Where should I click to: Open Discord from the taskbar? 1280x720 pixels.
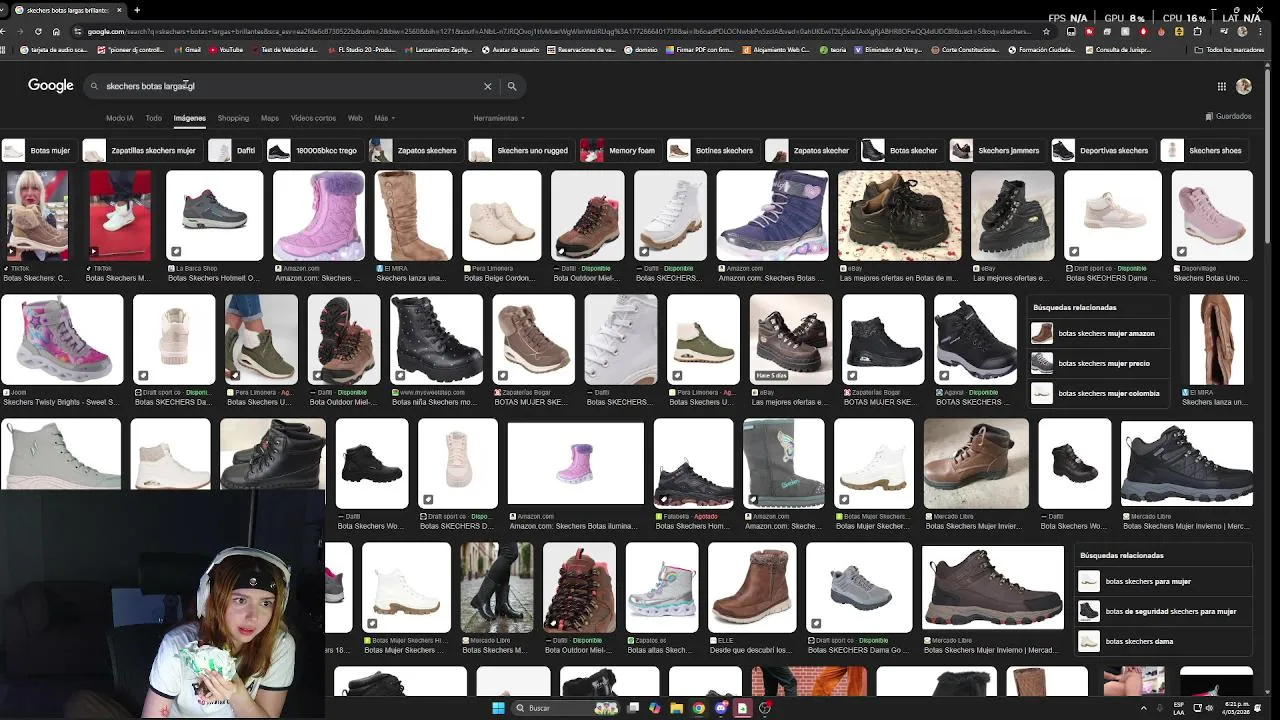(x=721, y=708)
